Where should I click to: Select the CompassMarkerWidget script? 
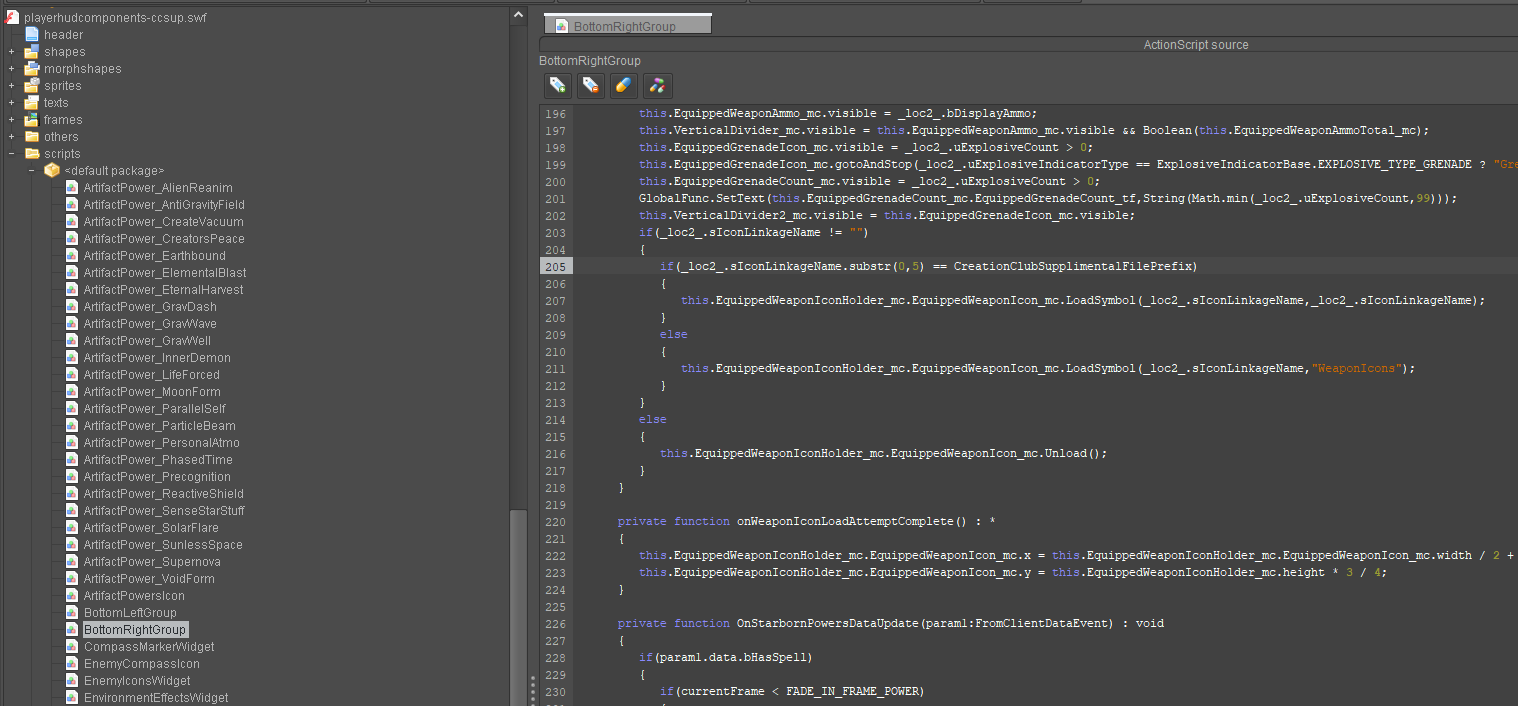point(149,646)
